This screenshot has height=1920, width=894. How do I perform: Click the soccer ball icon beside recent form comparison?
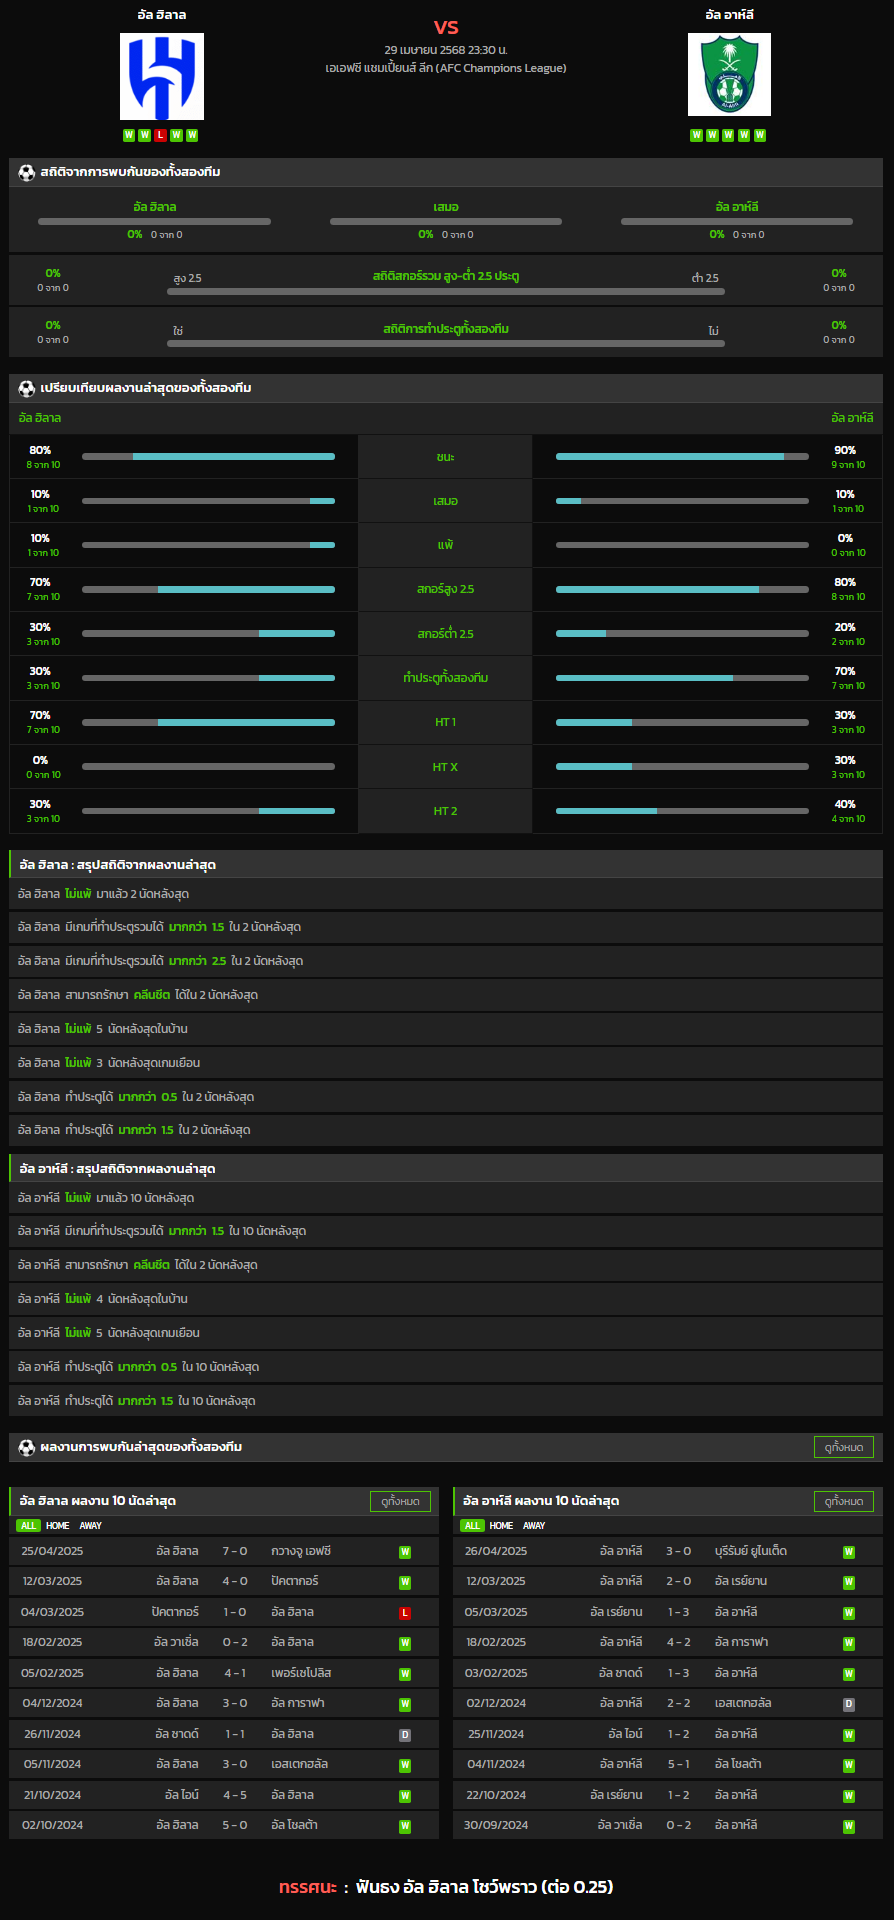pyautogui.click(x=27, y=388)
